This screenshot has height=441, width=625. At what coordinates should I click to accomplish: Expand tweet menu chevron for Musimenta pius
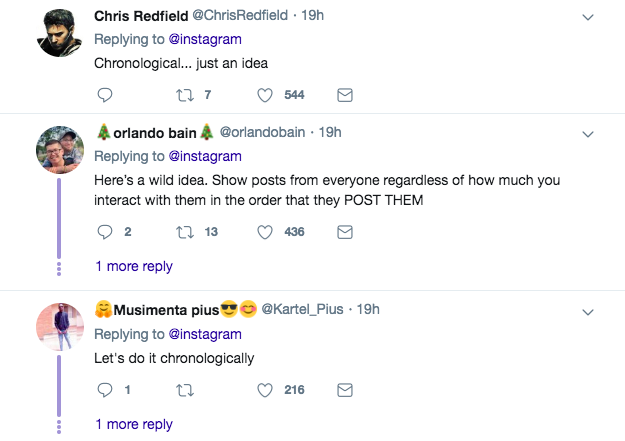588,310
